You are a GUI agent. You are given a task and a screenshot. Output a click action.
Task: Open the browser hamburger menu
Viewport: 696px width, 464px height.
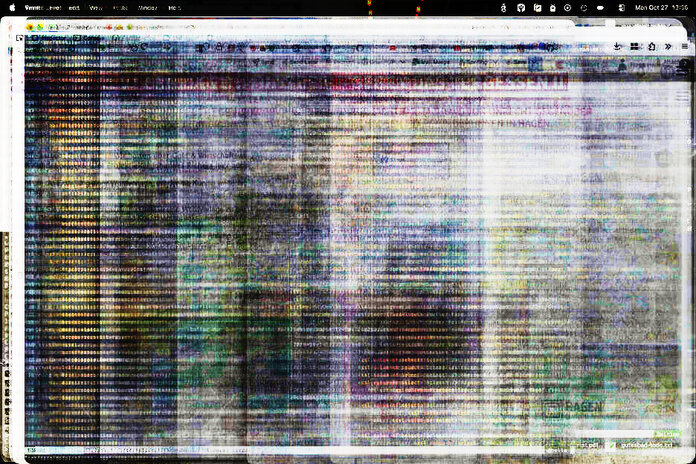pyautogui.click(x=684, y=46)
